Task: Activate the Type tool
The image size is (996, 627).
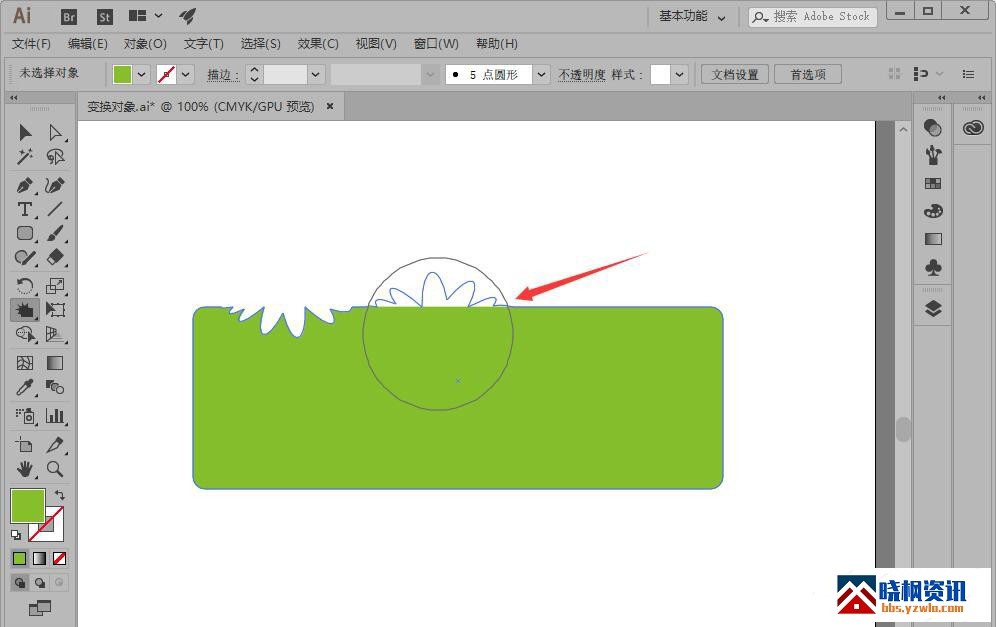Action: click(x=25, y=209)
